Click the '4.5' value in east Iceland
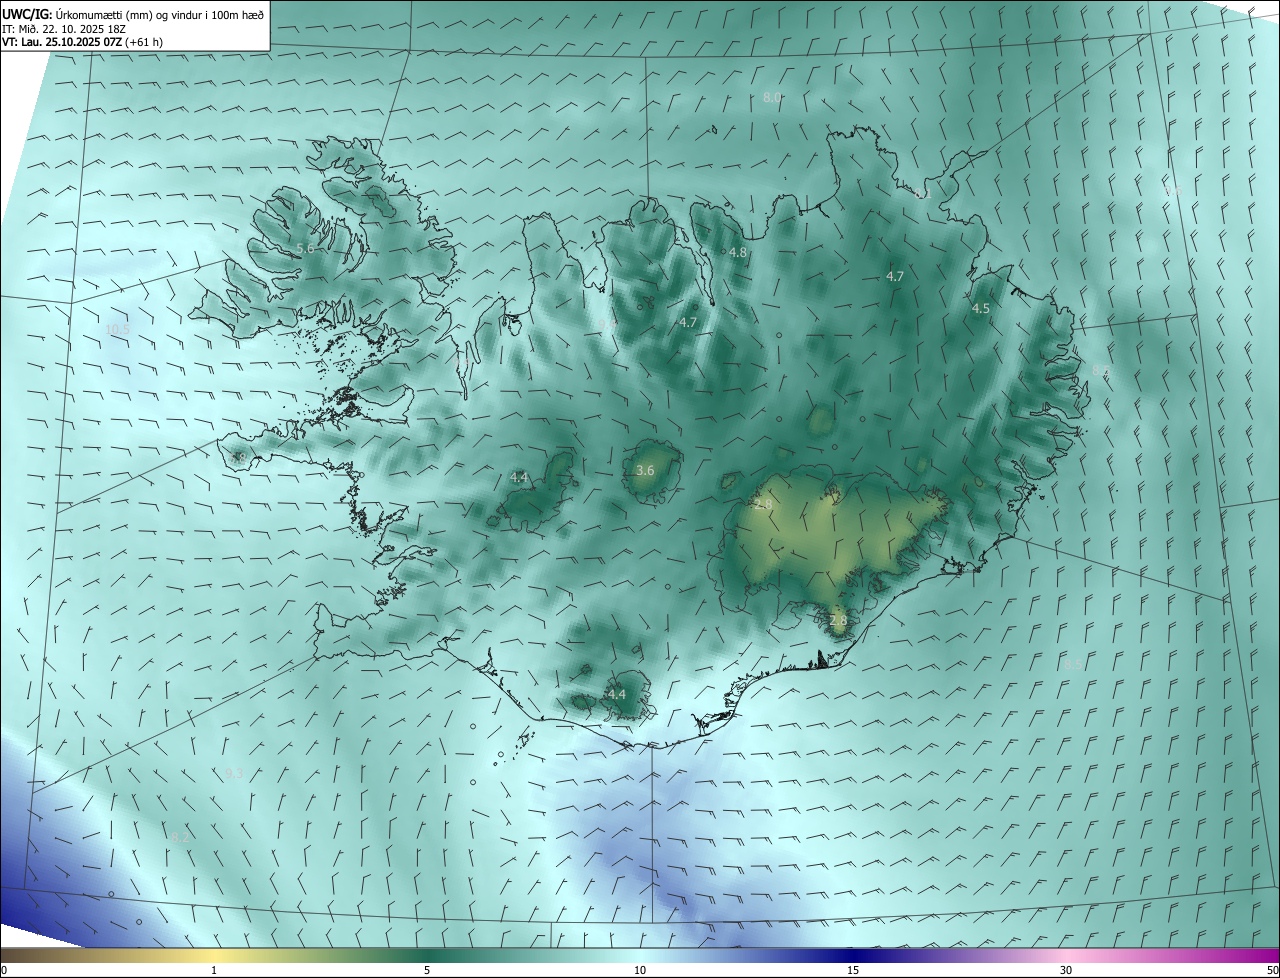 point(981,309)
